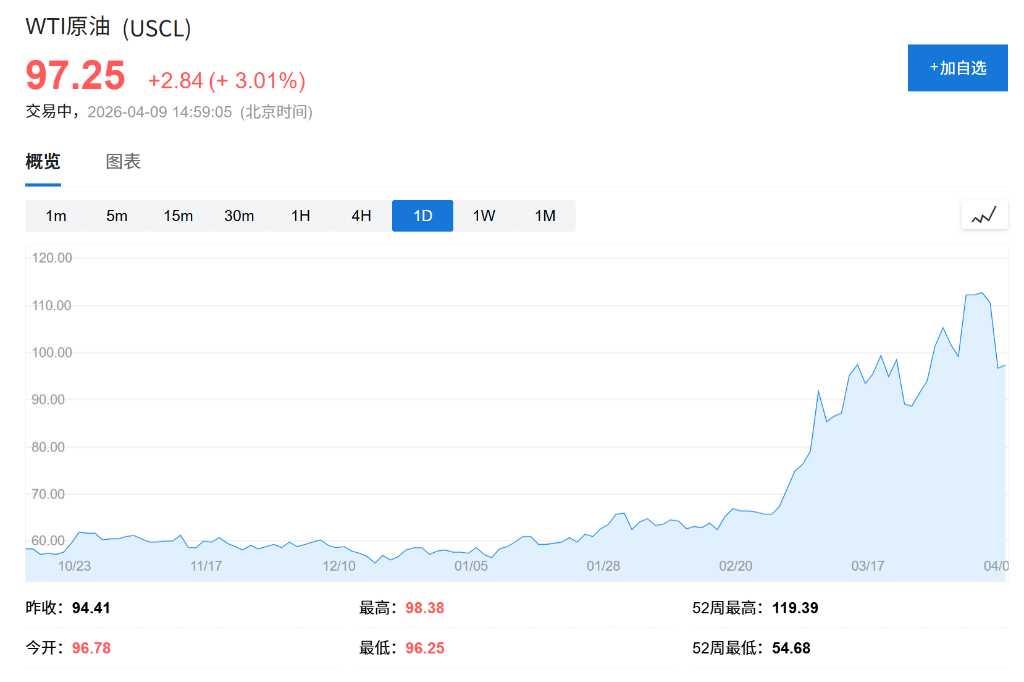Toggle the 1M timeframe
This screenshot has height=682, width=1024.
coord(545,215)
